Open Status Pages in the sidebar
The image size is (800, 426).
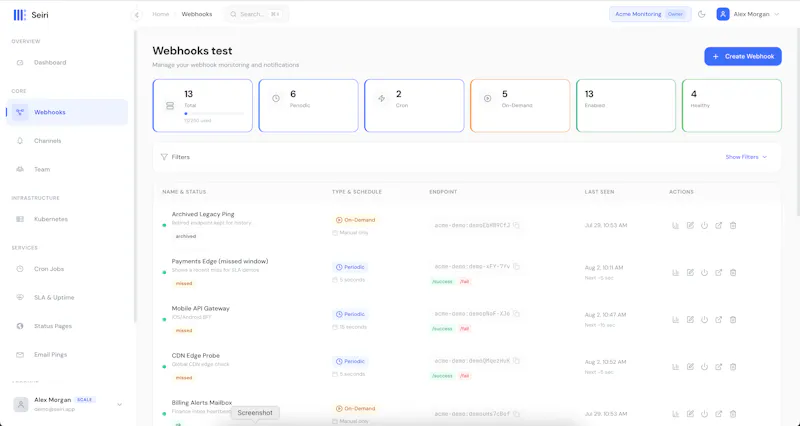pos(53,326)
